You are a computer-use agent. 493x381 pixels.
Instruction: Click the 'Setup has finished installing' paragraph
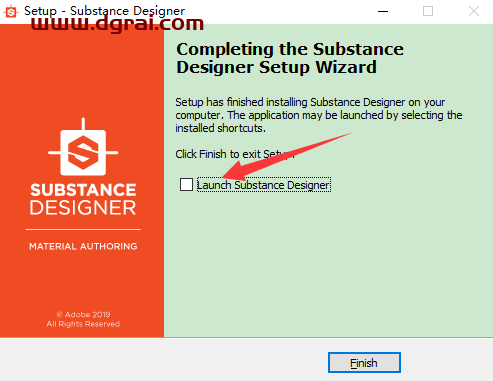[319, 115]
